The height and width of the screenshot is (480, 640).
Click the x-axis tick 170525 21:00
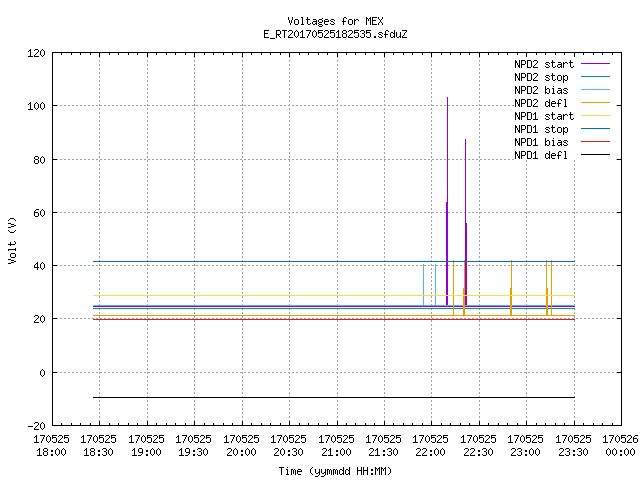[337, 446]
